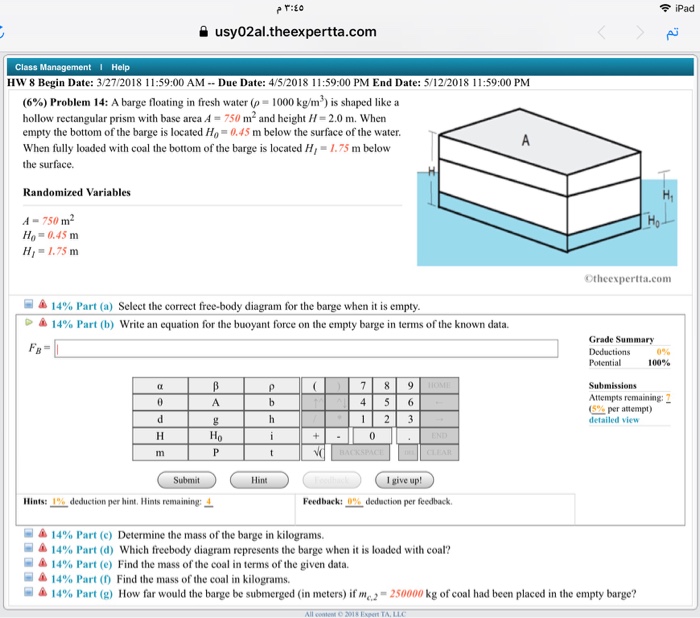Click the HOME key on keypad
Screen dimensions: 700x618
tap(439, 386)
